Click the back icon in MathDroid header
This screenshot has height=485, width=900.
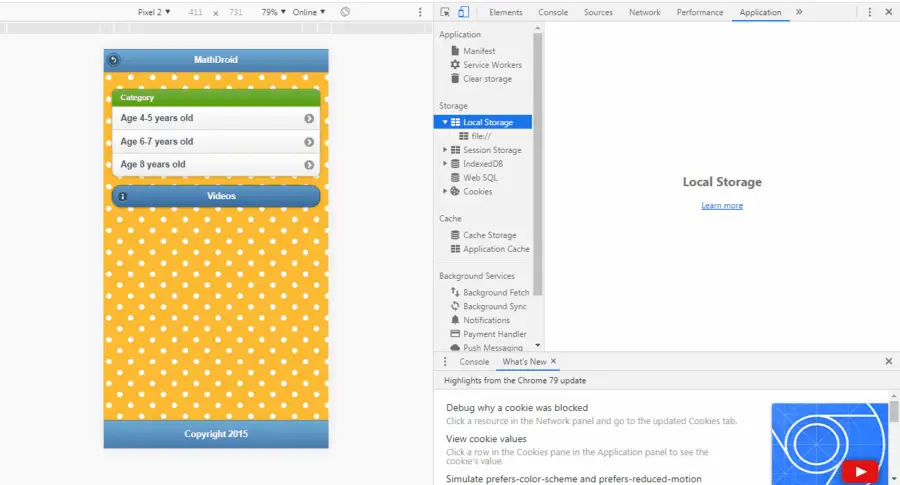pyautogui.click(x=114, y=60)
